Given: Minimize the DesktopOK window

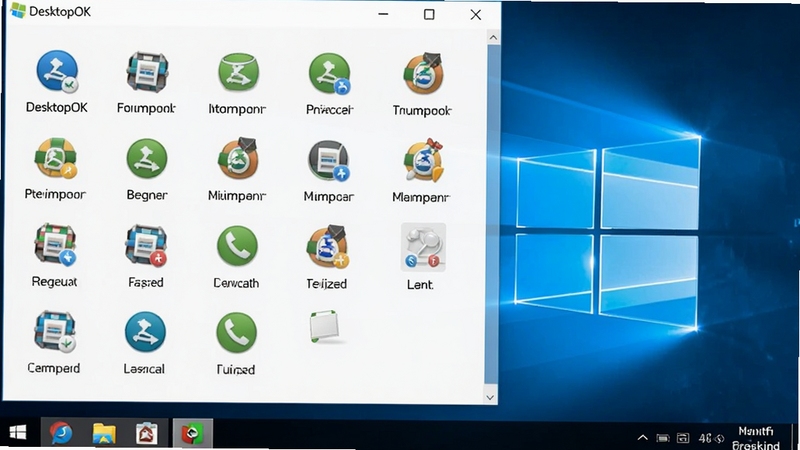Looking at the screenshot, I should tap(383, 14).
